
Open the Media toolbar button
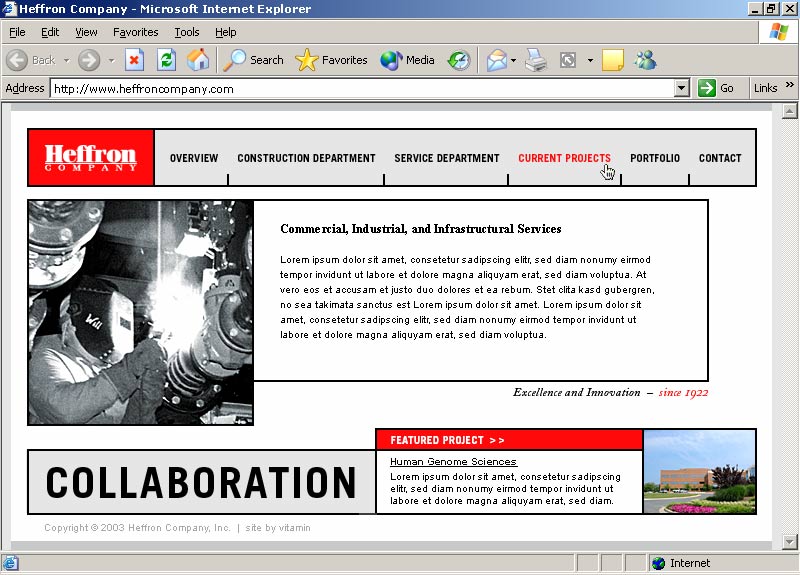(x=407, y=60)
